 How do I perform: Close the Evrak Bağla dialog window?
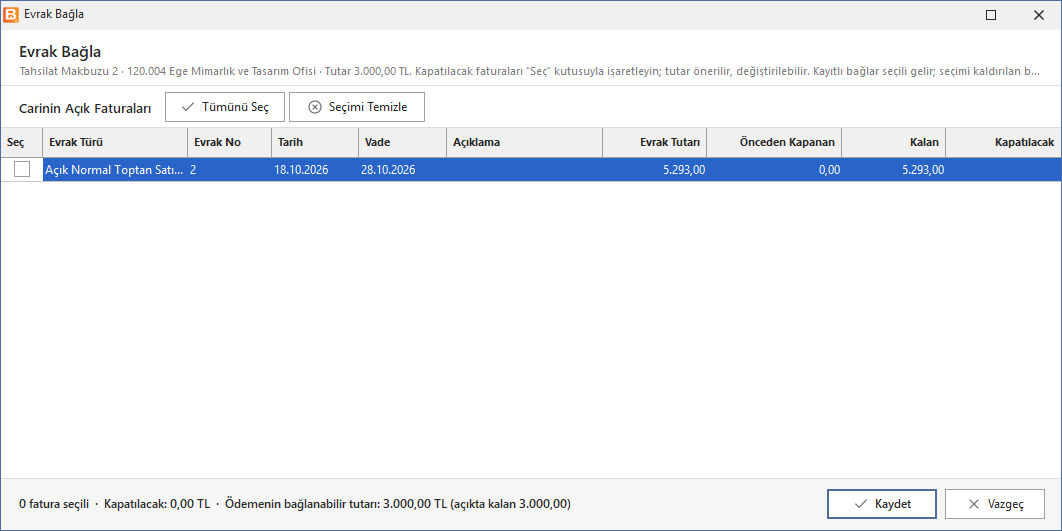point(1038,14)
